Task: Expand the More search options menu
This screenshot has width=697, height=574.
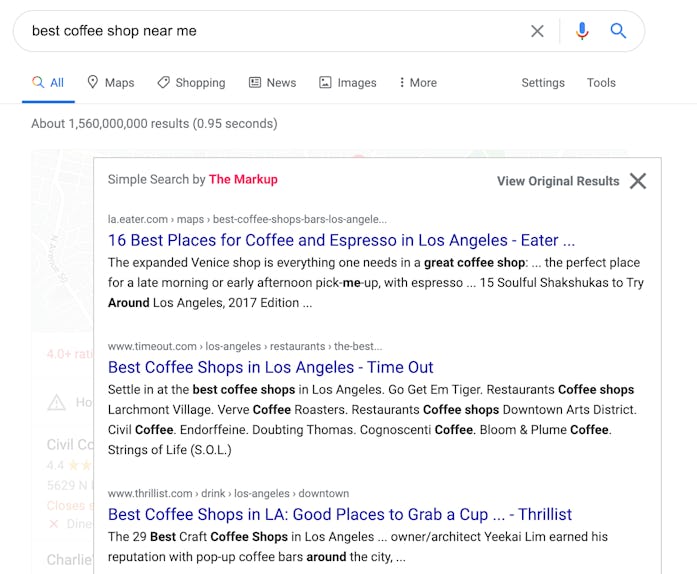Action: [x=418, y=83]
